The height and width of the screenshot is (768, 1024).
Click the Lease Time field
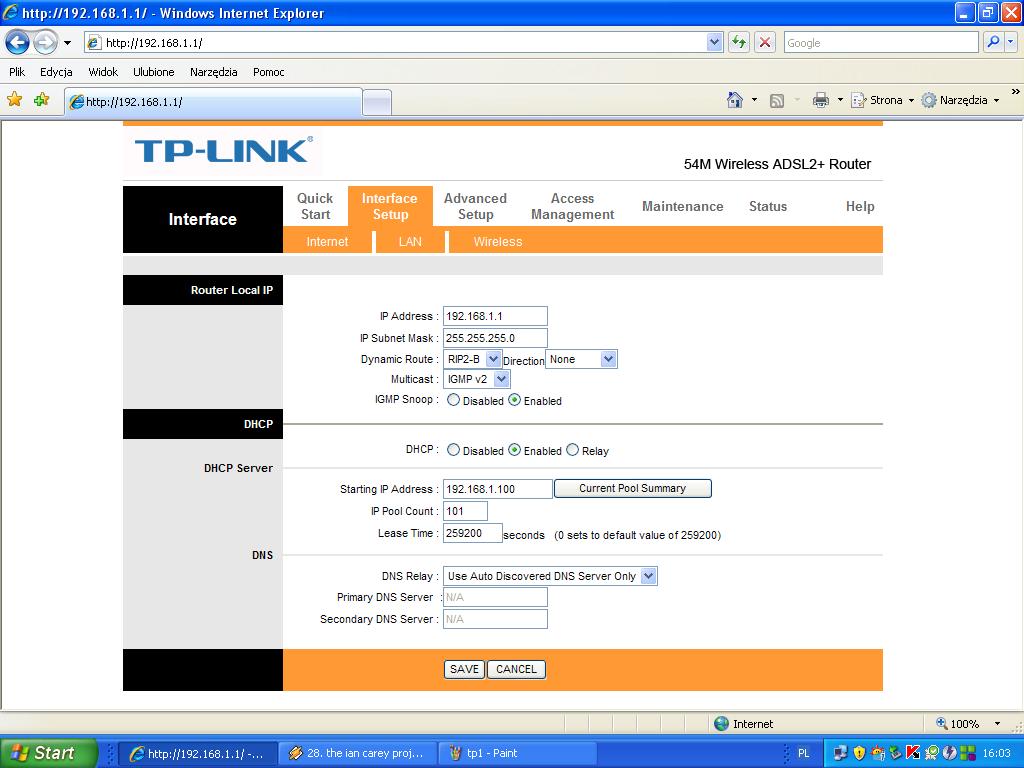tap(473, 534)
